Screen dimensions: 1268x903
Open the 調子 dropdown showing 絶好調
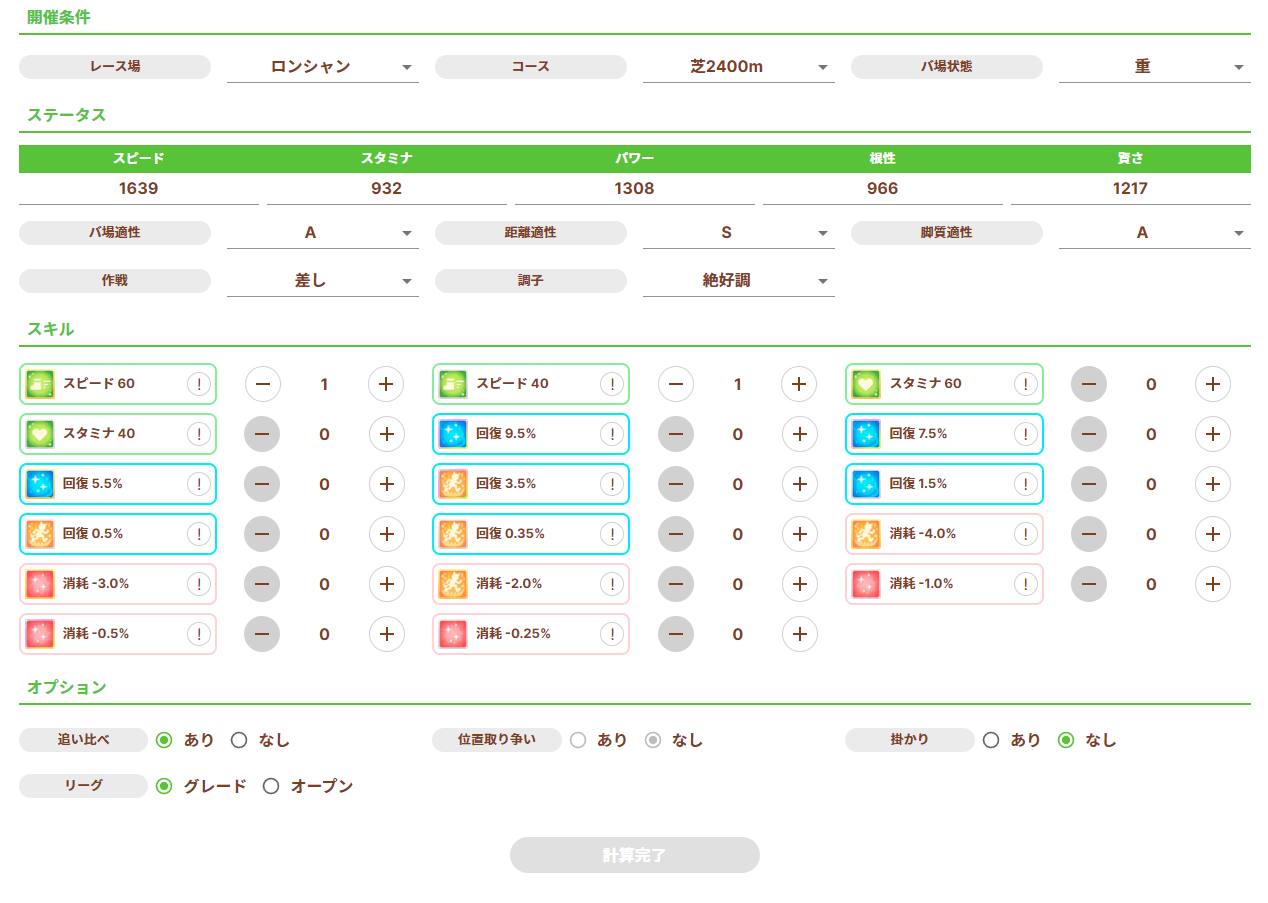pyautogui.click(x=739, y=281)
